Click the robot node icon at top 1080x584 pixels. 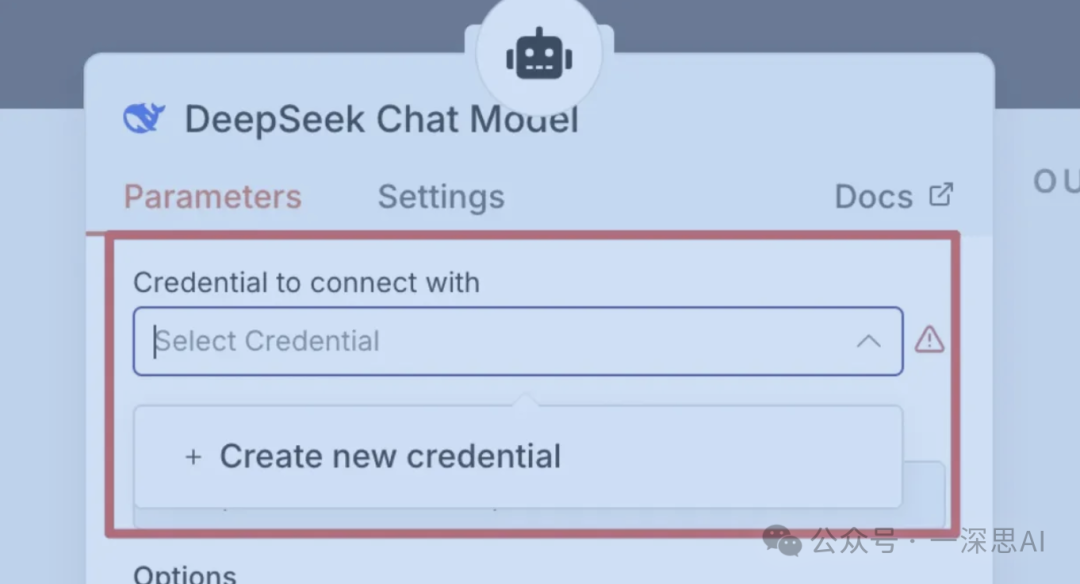(539, 56)
